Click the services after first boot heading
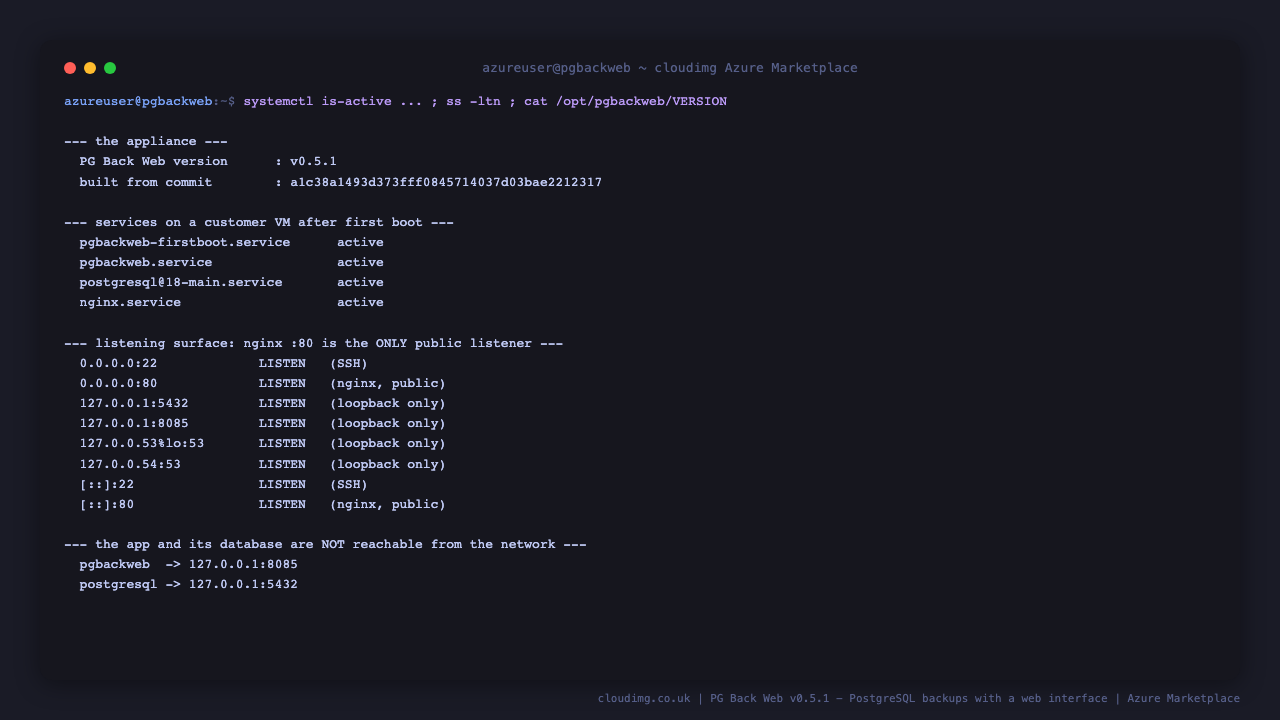Screen dimensions: 1280x720 click(259, 222)
